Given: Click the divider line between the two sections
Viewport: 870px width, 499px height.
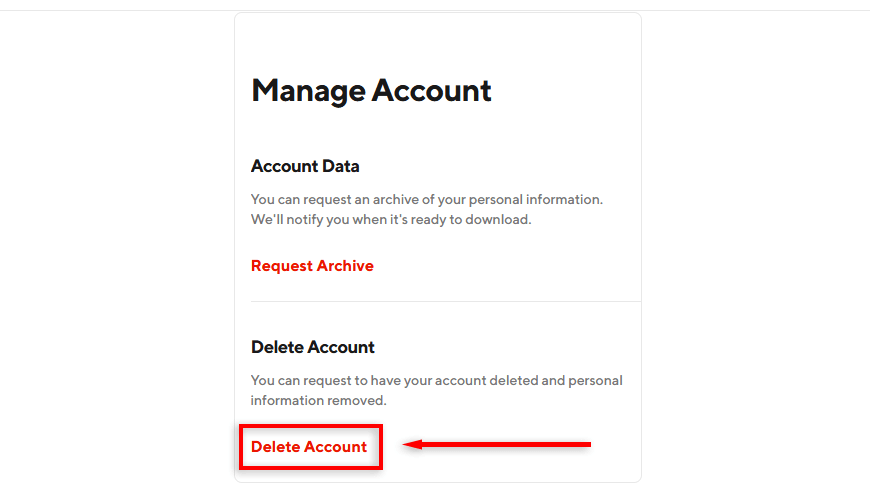Looking at the screenshot, I should click(445, 301).
